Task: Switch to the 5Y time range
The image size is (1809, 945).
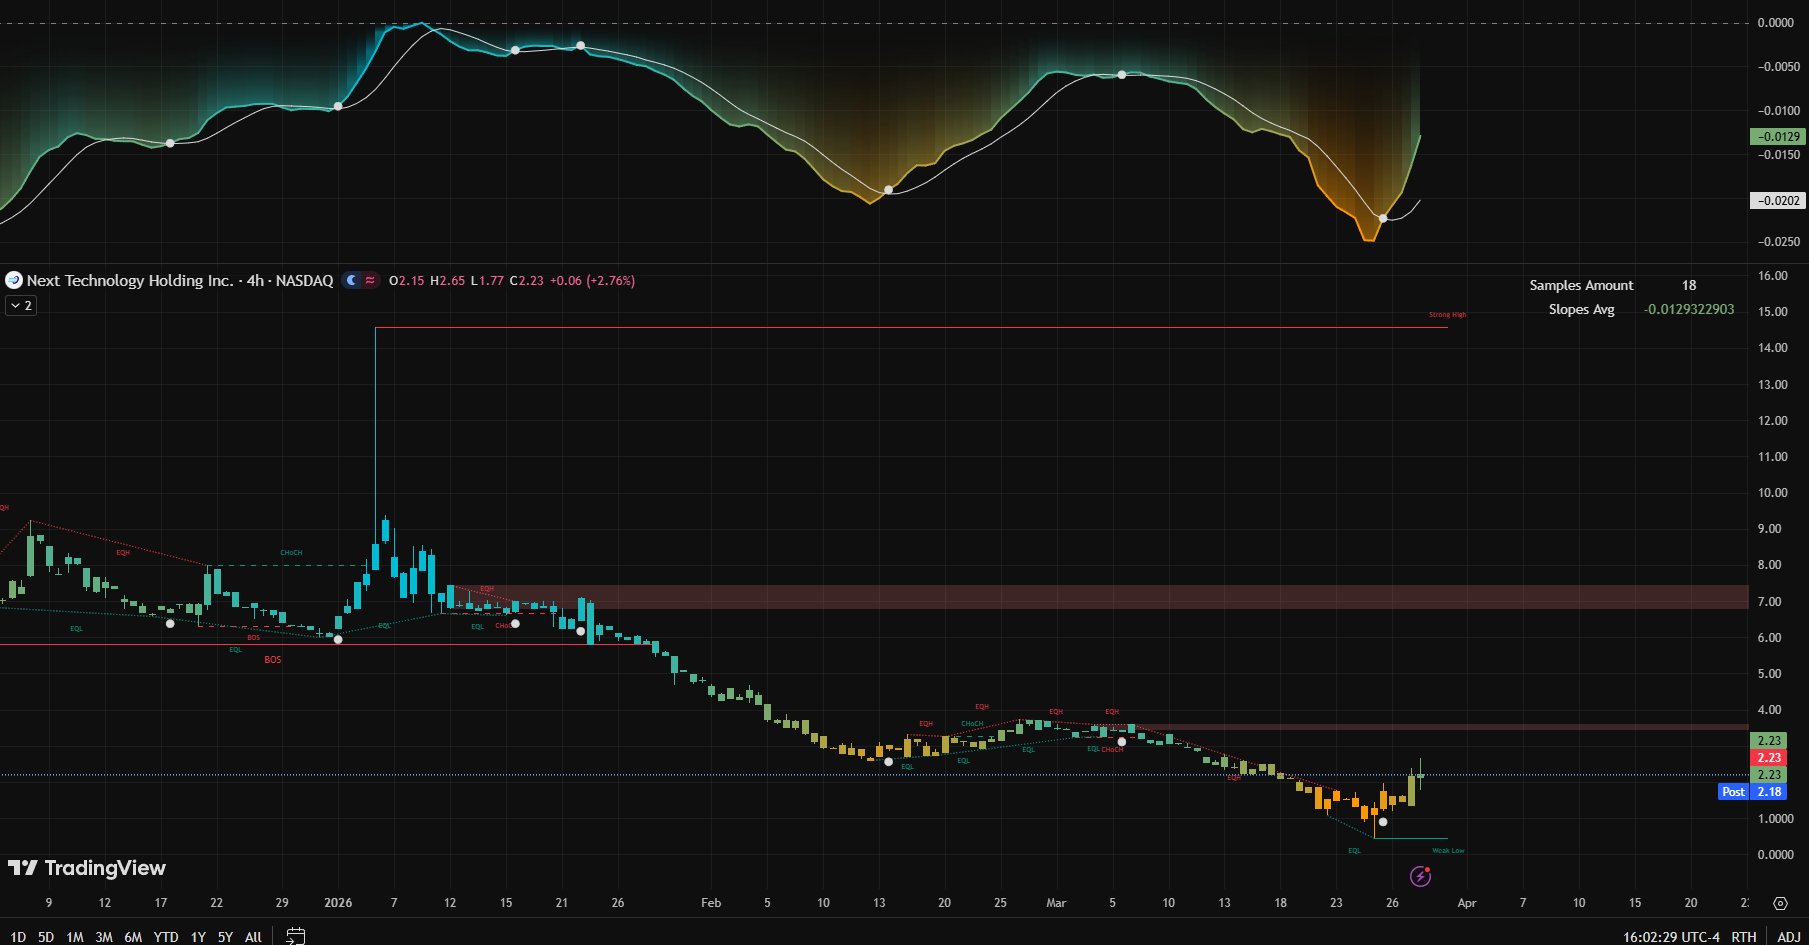Action: (x=225, y=937)
